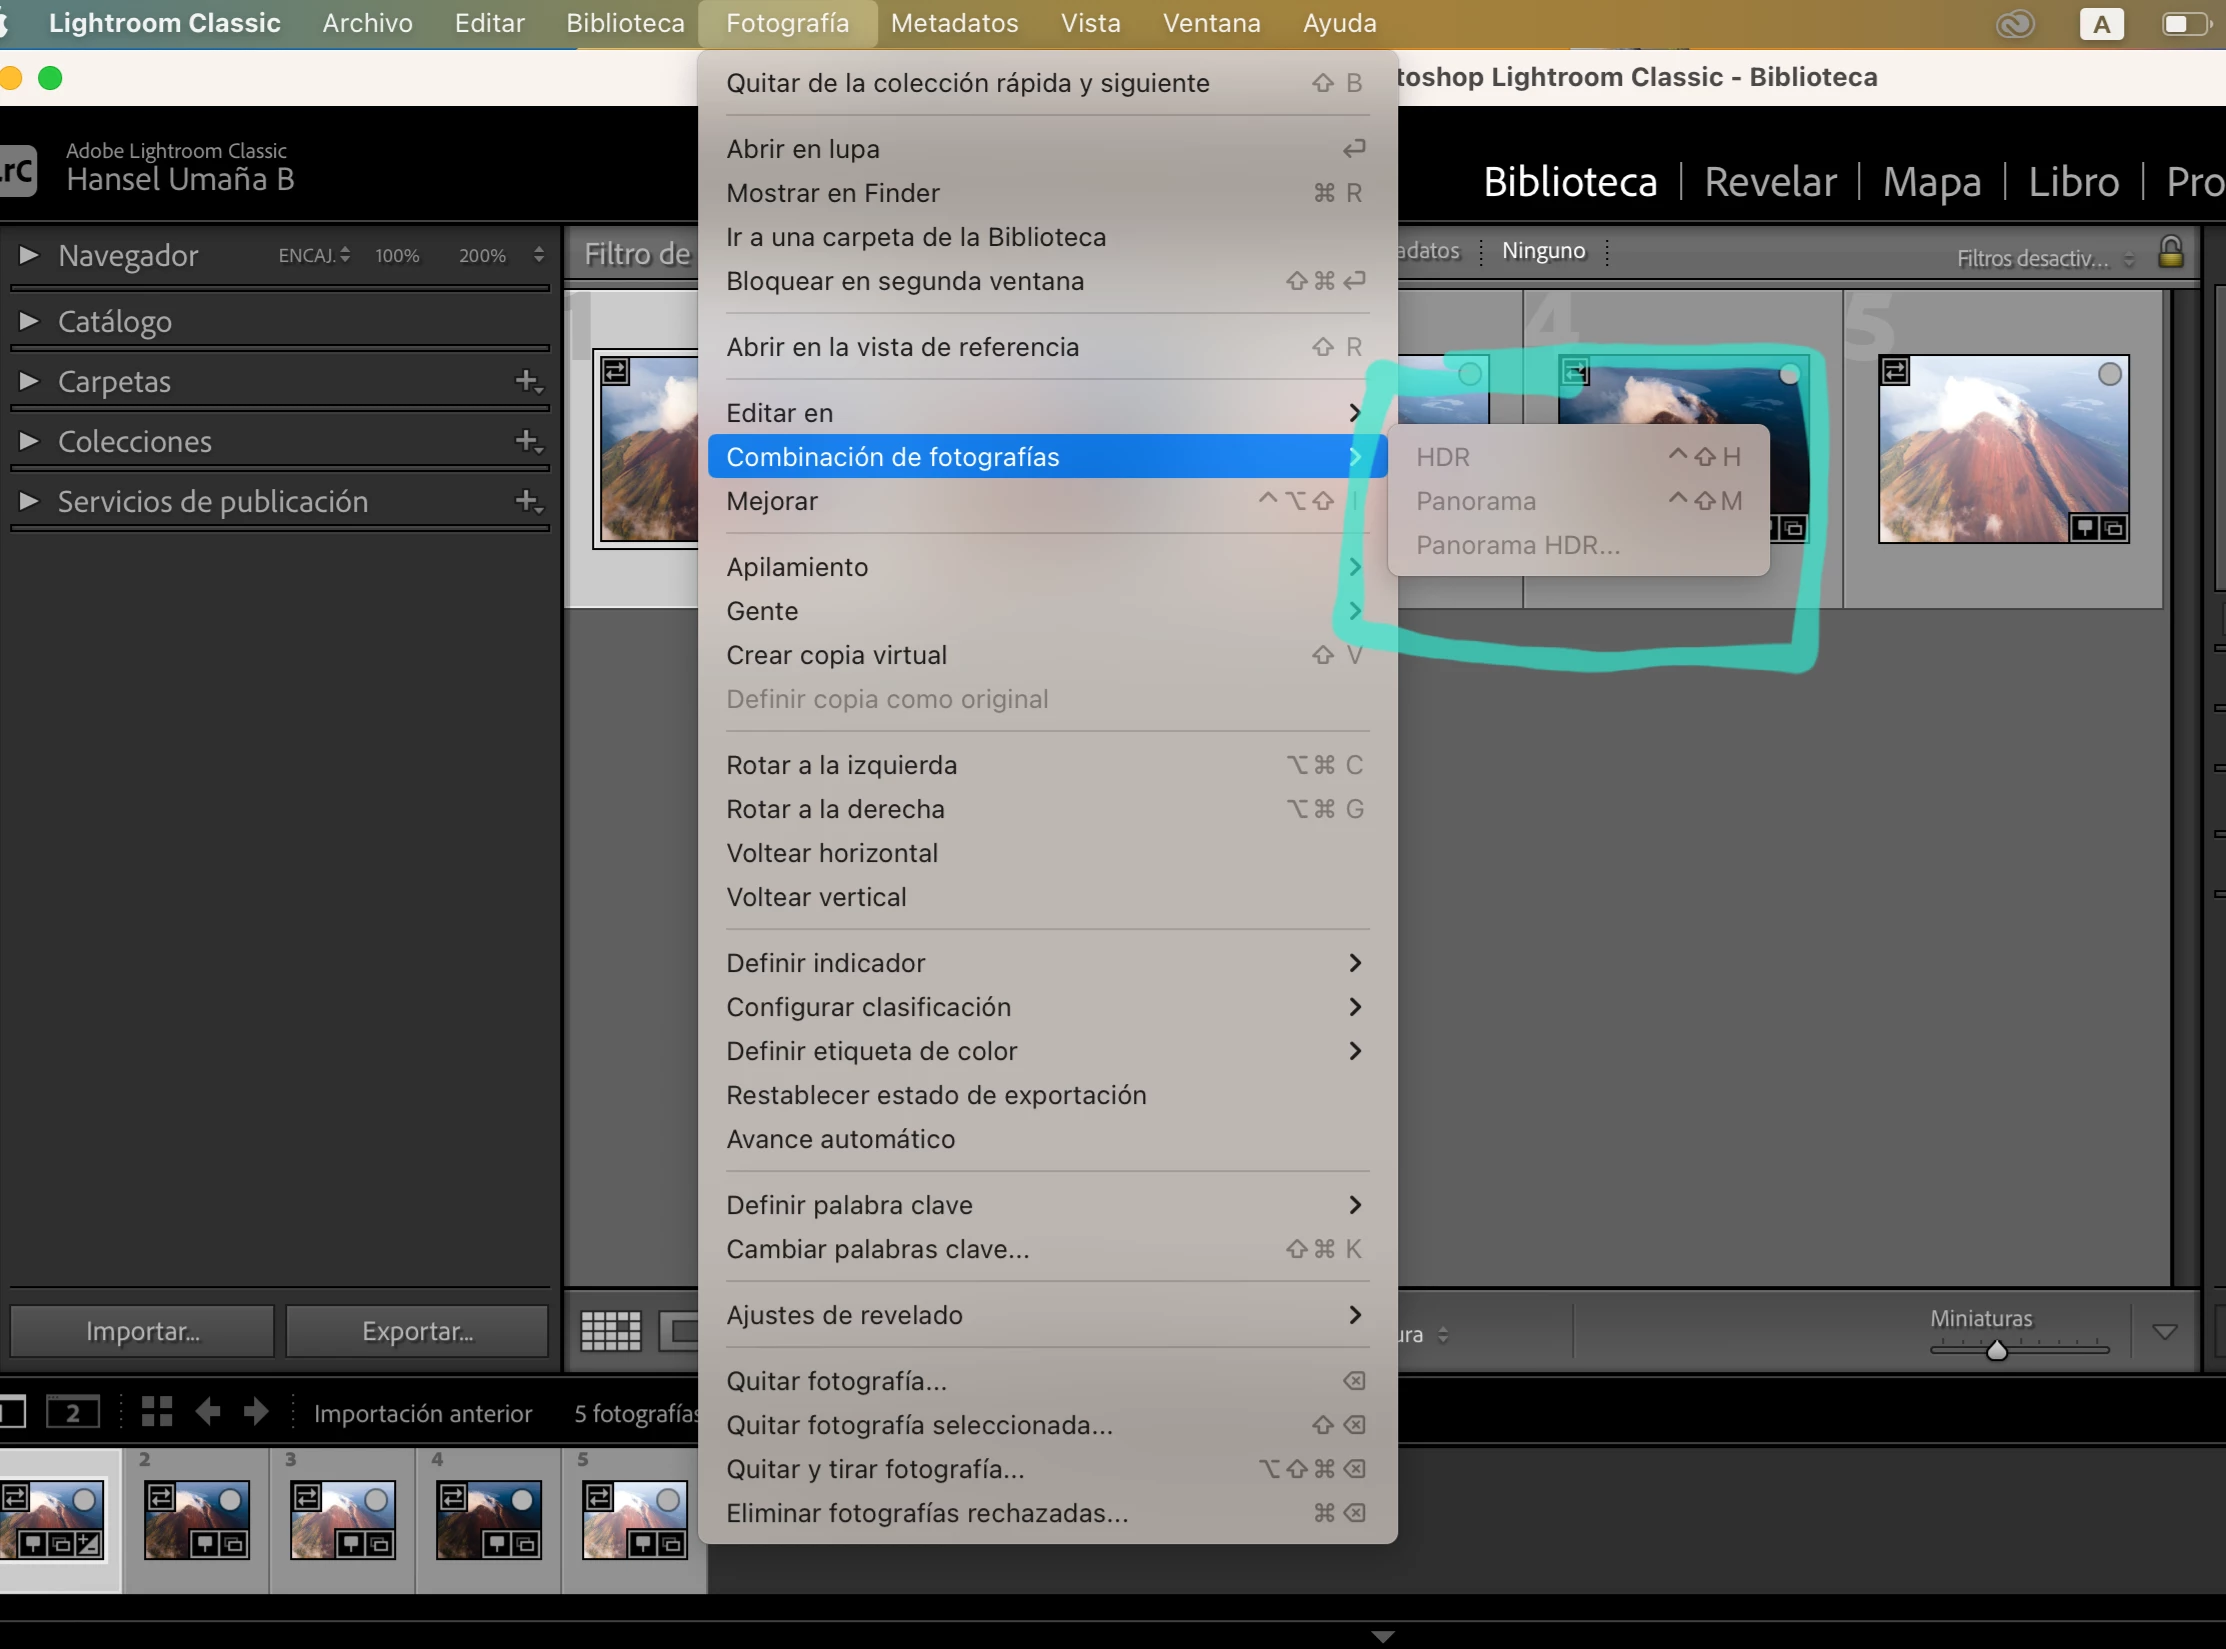Choose Crear copia virtual menu item

[836, 655]
